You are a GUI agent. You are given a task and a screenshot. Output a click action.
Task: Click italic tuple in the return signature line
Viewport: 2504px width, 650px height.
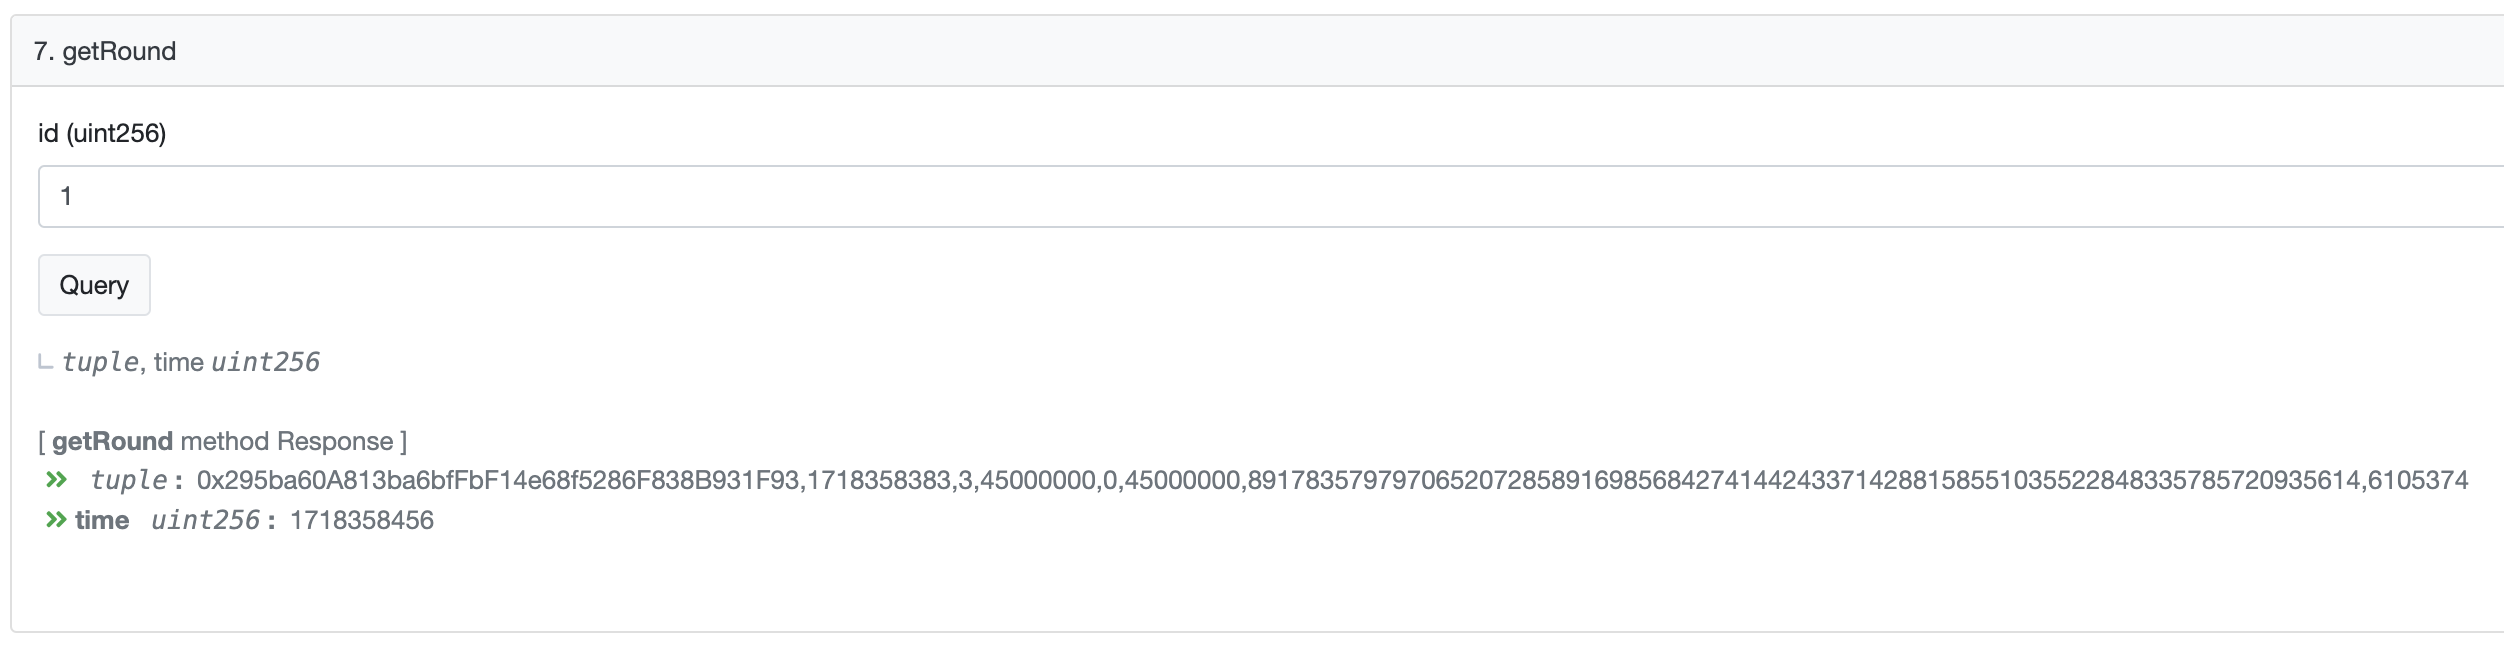(100, 362)
